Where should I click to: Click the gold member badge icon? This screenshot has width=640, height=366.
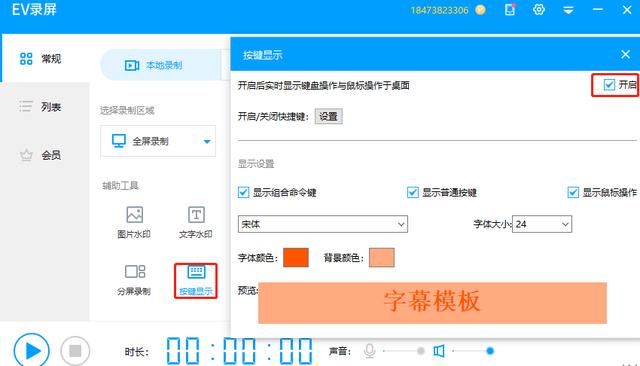point(480,10)
